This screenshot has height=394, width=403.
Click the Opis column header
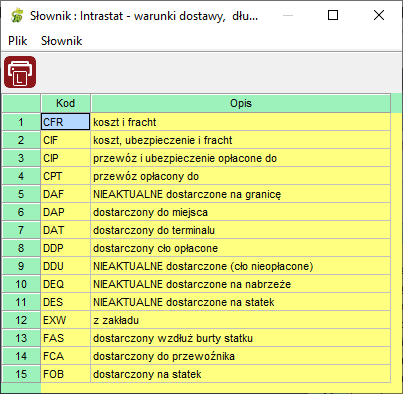point(241,103)
